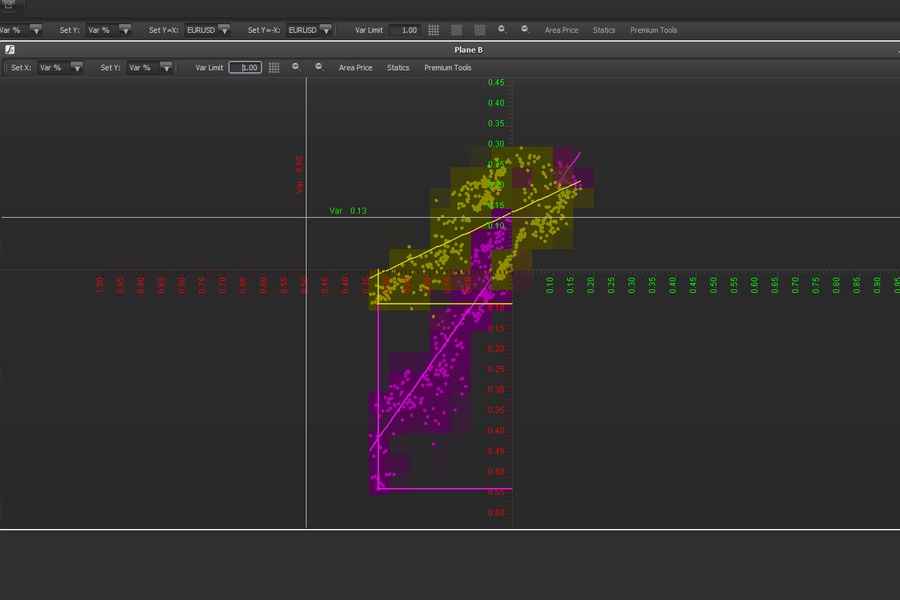This screenshot has height=600, width=900.
Task: Open the Set Y dropdown in Plane B
Action: [150, 68]
